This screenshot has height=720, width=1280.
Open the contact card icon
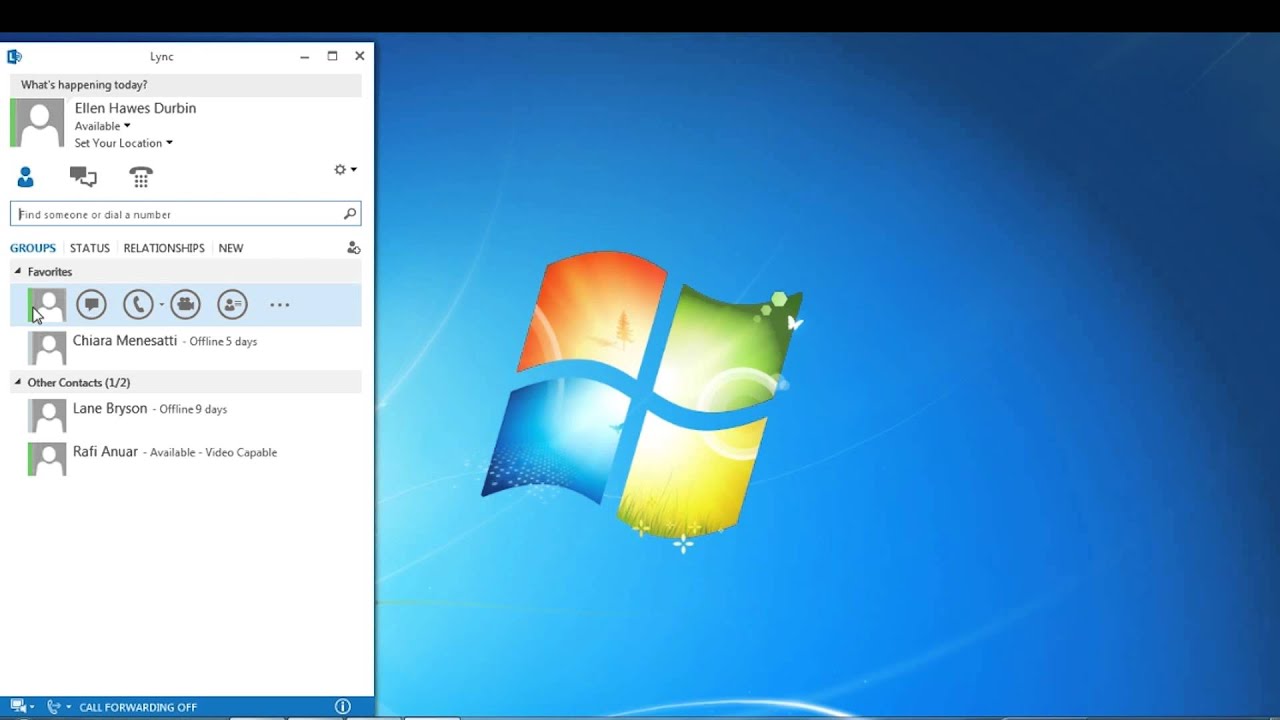(x=232, y=304)
